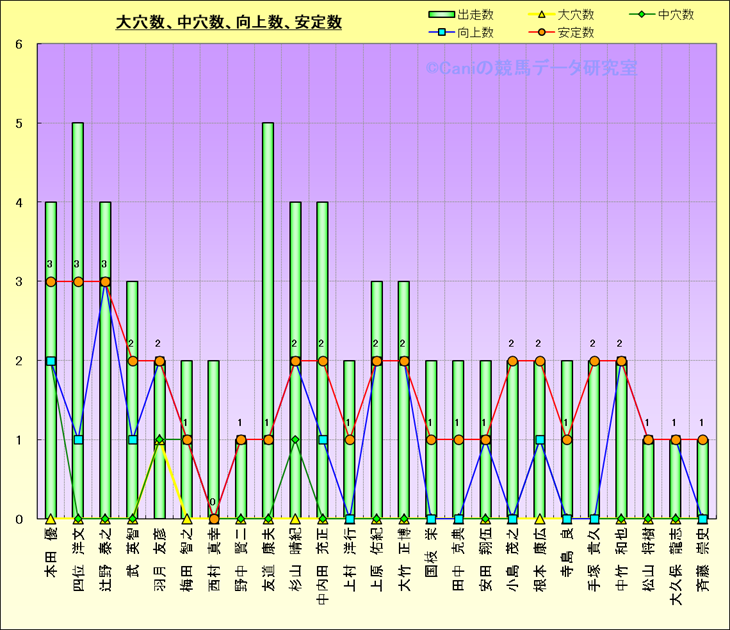Click the 大穴数 yellow triangle legend marker
Screen dimensions: 730x630
pyautogui.click(x=541, y=15)
